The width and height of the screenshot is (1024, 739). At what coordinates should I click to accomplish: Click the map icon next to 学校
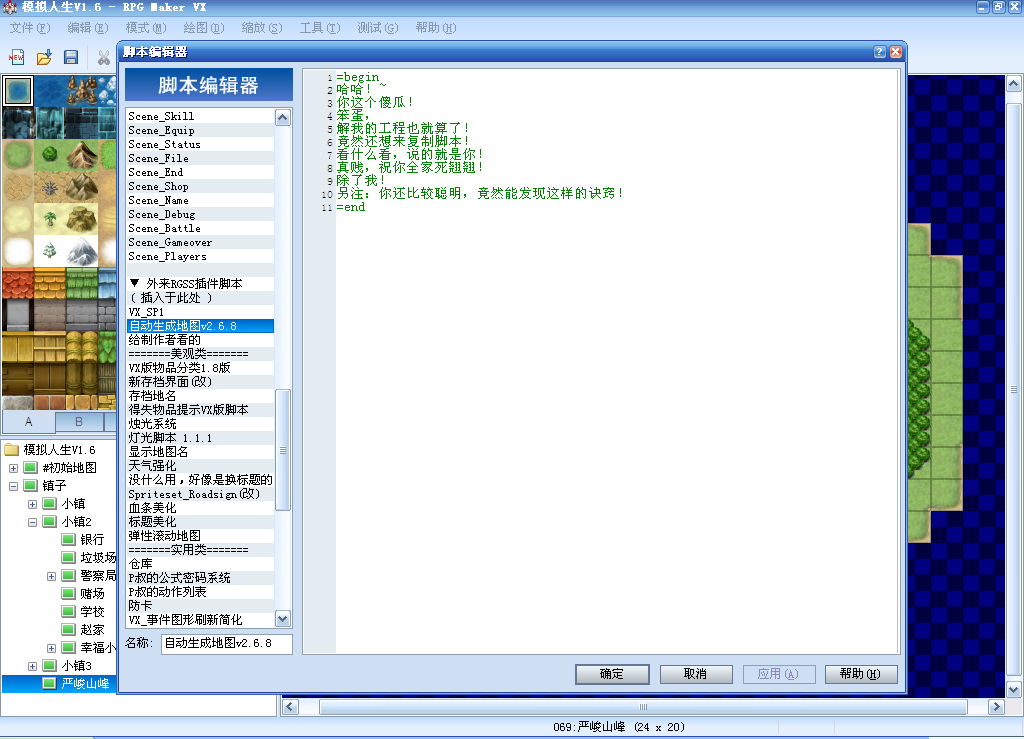click(x=68, y=611)
